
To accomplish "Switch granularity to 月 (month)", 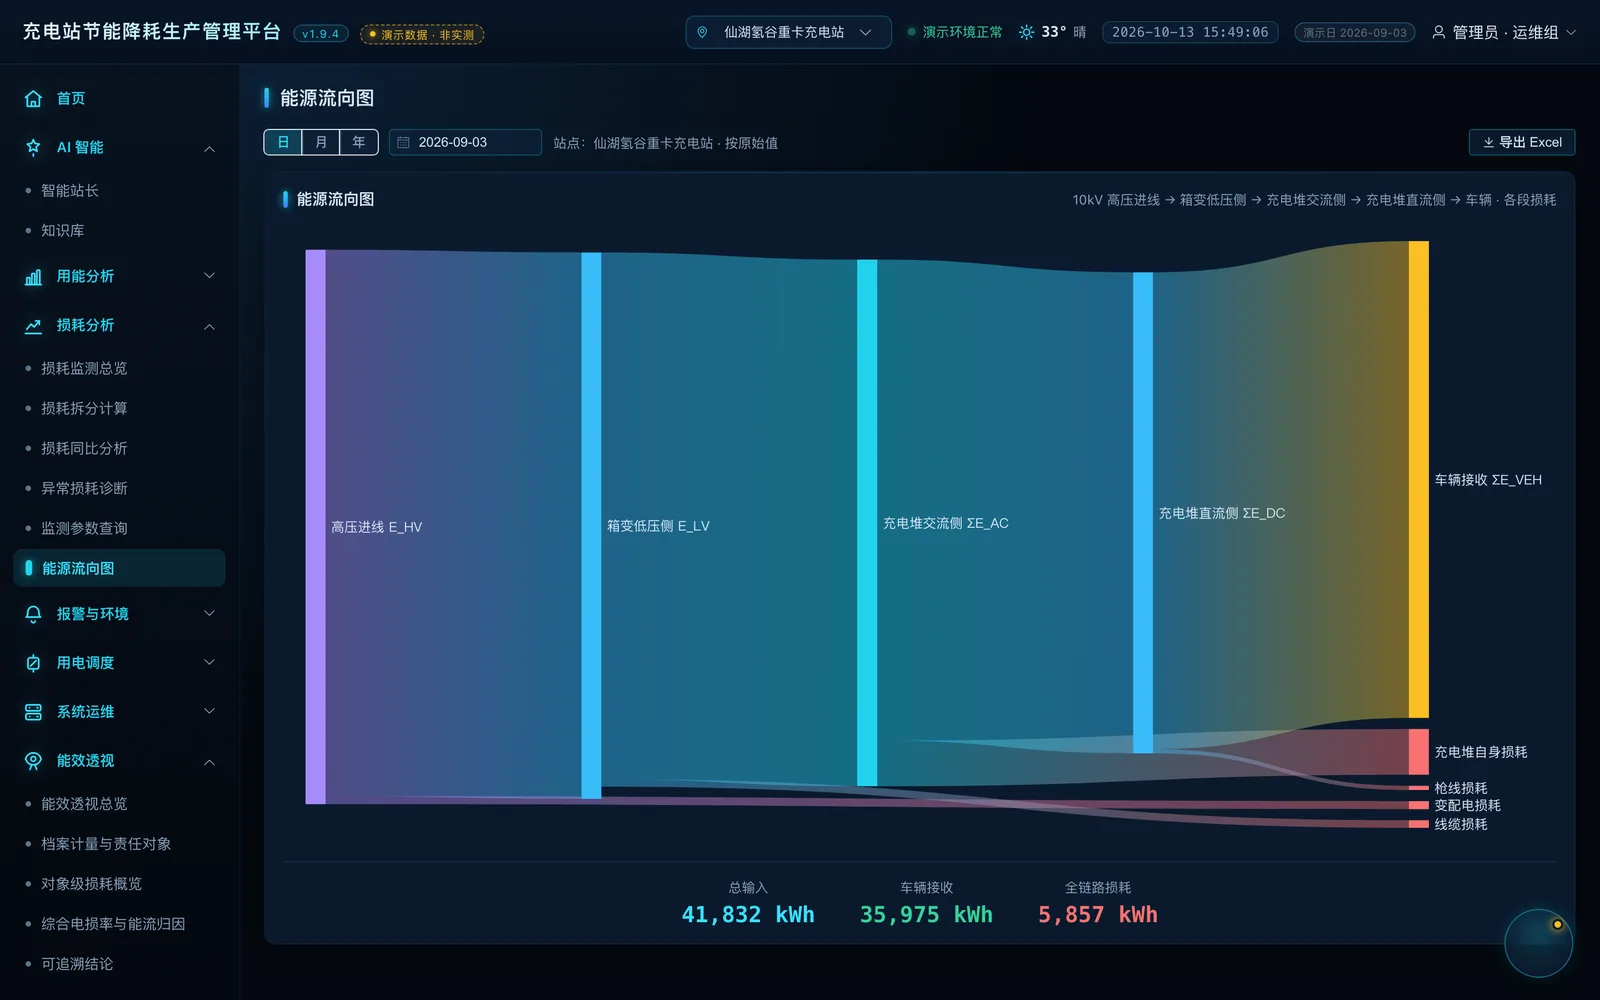I will (x=321, y=142).
